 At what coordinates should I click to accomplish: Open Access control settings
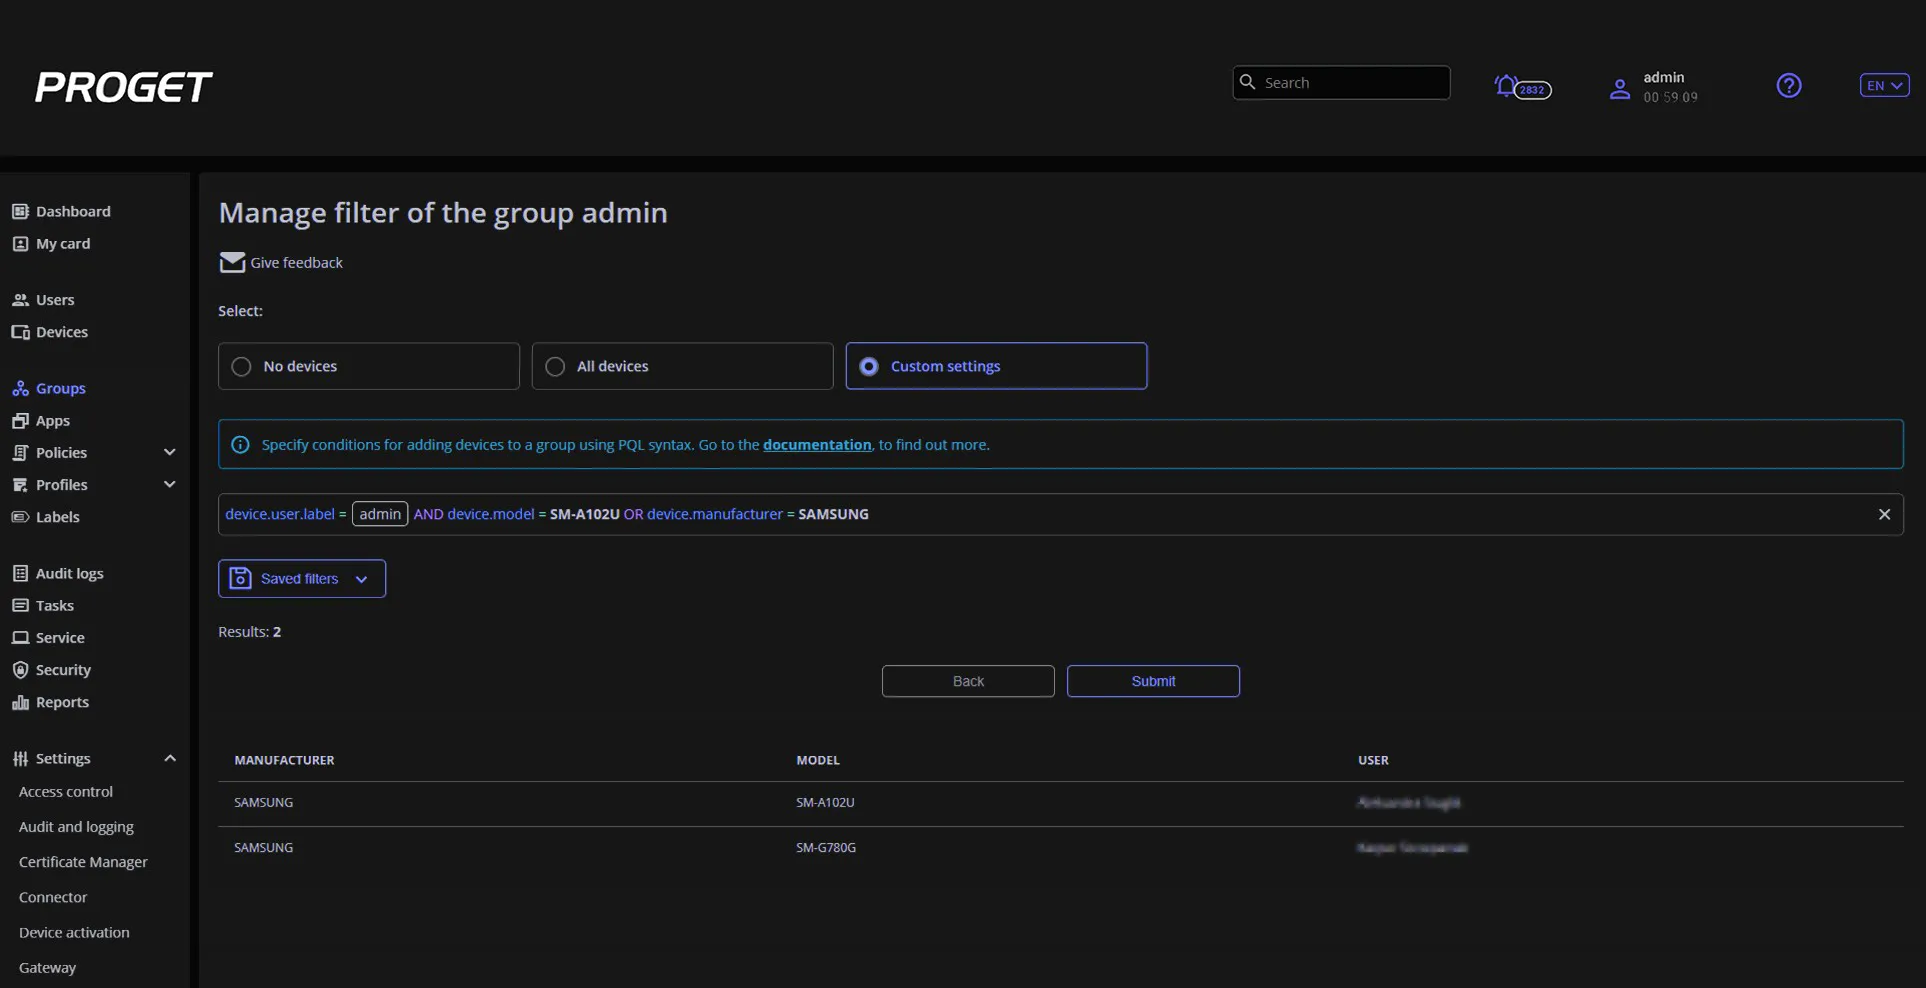coord(66,791)
